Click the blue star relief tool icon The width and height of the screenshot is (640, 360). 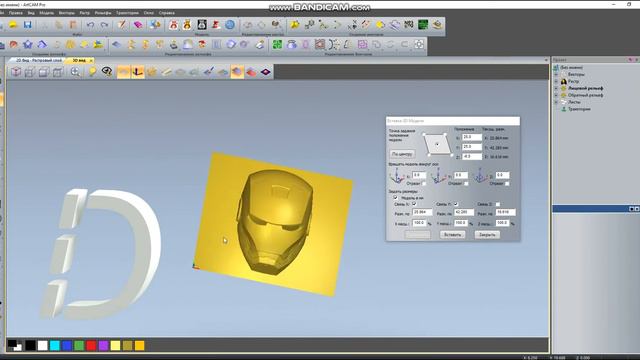click(x=28, y=44)
